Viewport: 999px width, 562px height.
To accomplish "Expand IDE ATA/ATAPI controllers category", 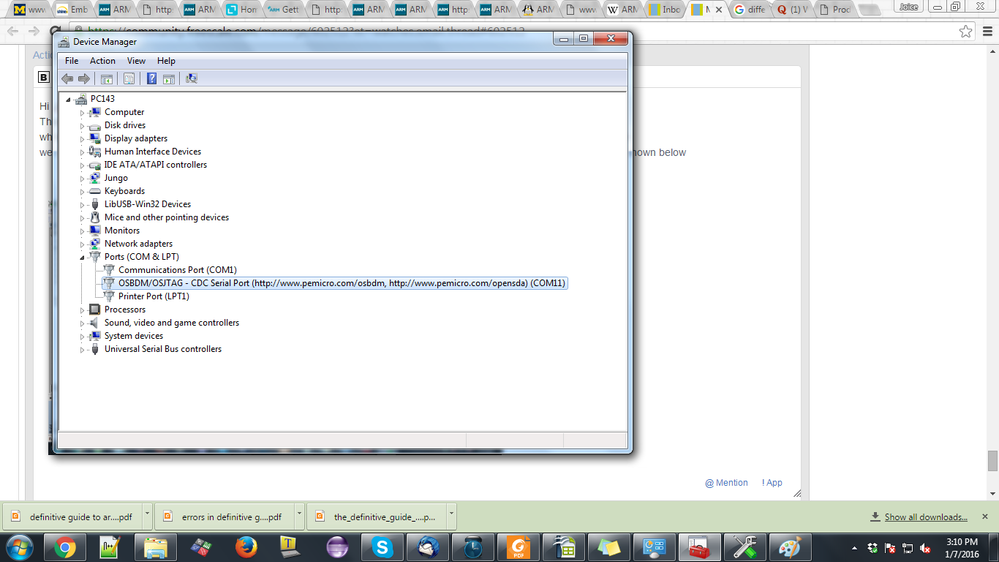I will click(x=82, y=166).
